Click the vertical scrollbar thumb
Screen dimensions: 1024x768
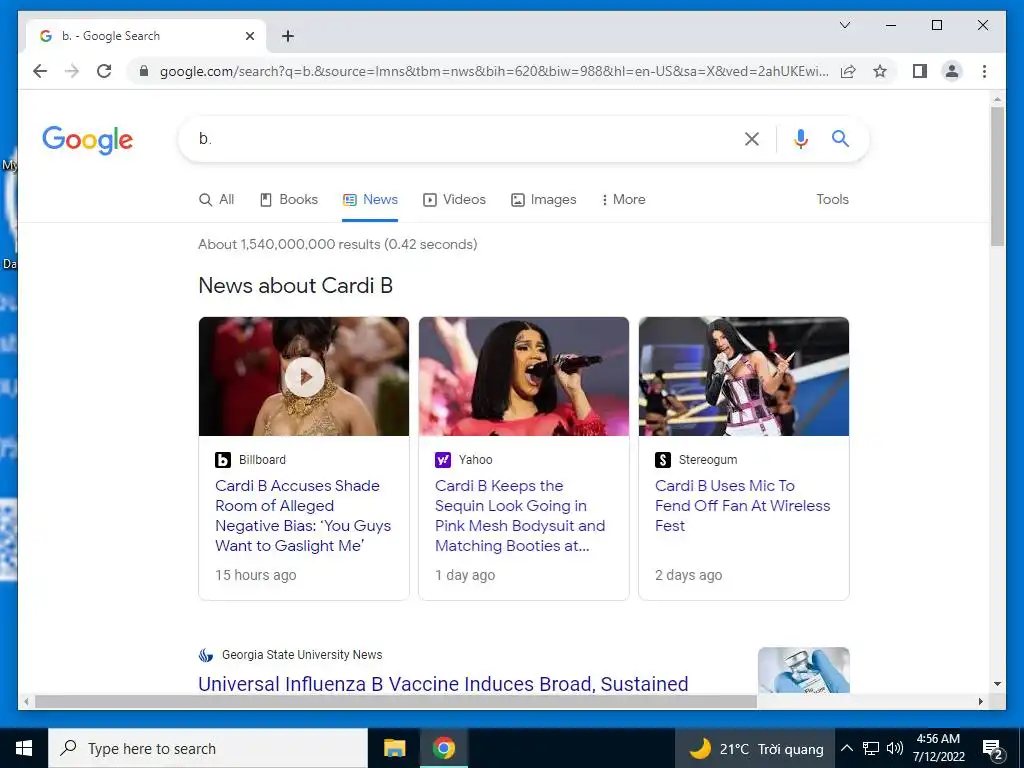pos(997,176)
